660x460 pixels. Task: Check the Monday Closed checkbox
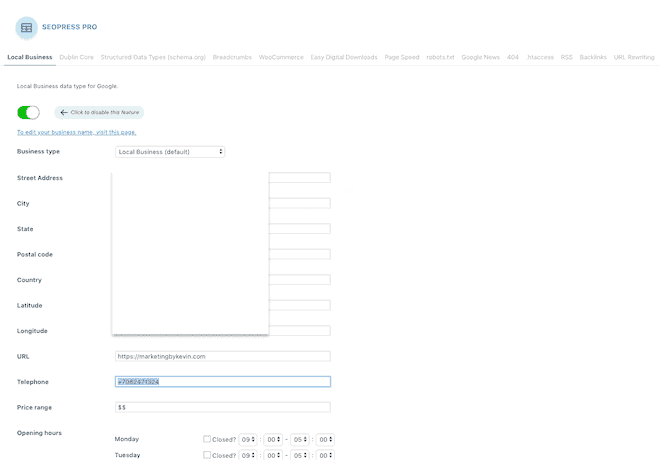point(207,439)
